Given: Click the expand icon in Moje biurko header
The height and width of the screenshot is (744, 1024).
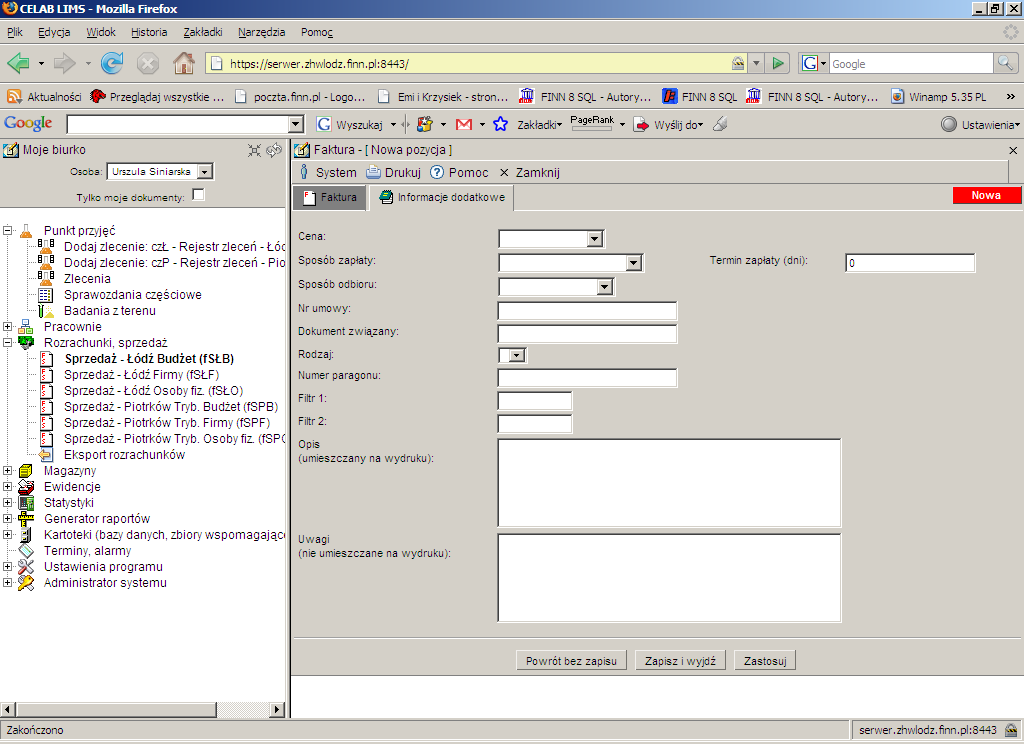Looking at the screenshot, I should [x=255, y=150].
